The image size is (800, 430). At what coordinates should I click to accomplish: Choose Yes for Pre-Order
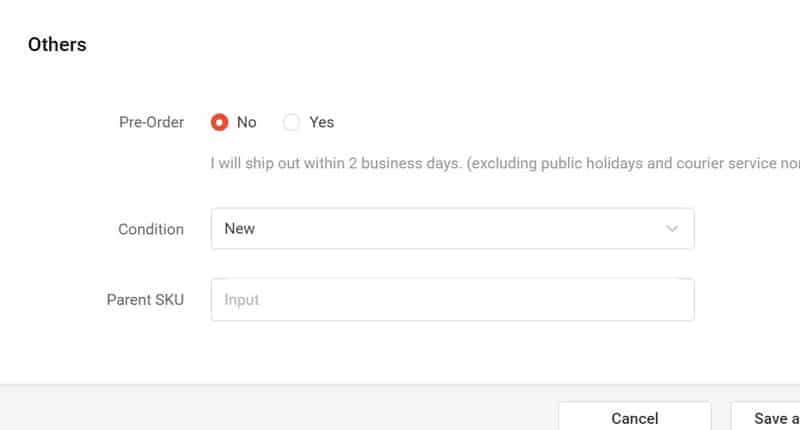(x=291, y=122)
